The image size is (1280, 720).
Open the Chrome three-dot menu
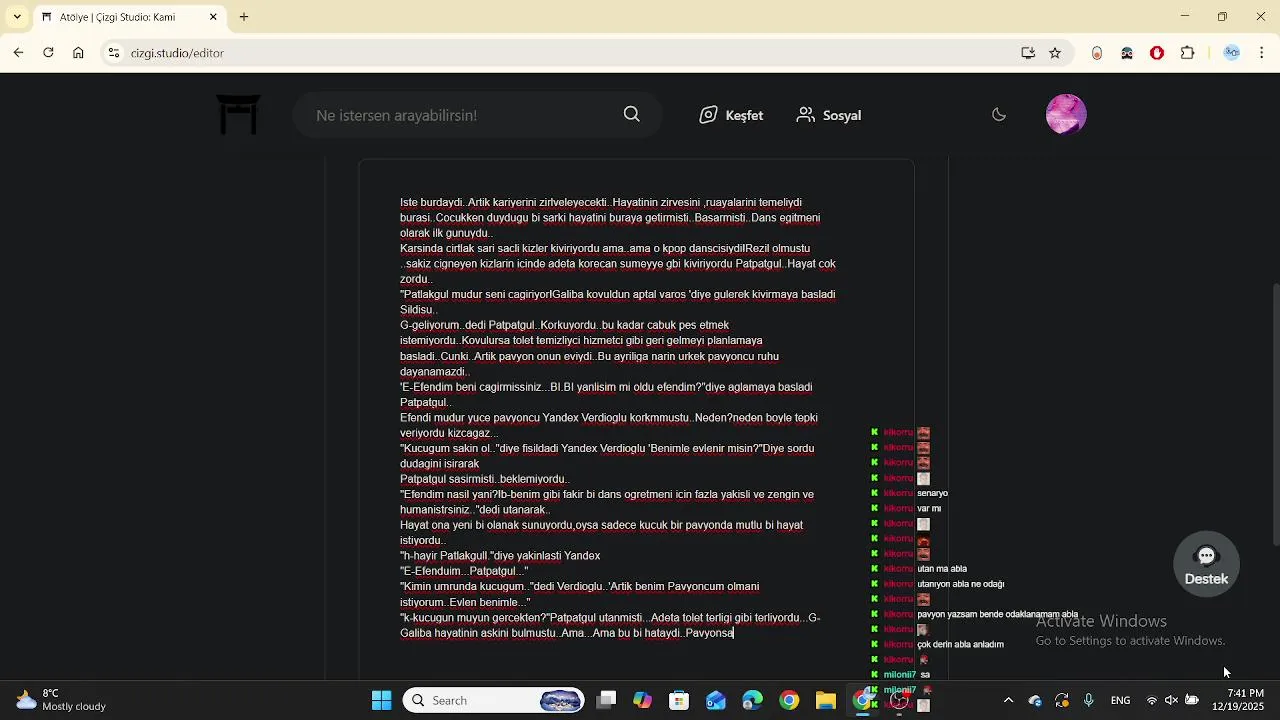(1262, 53)
